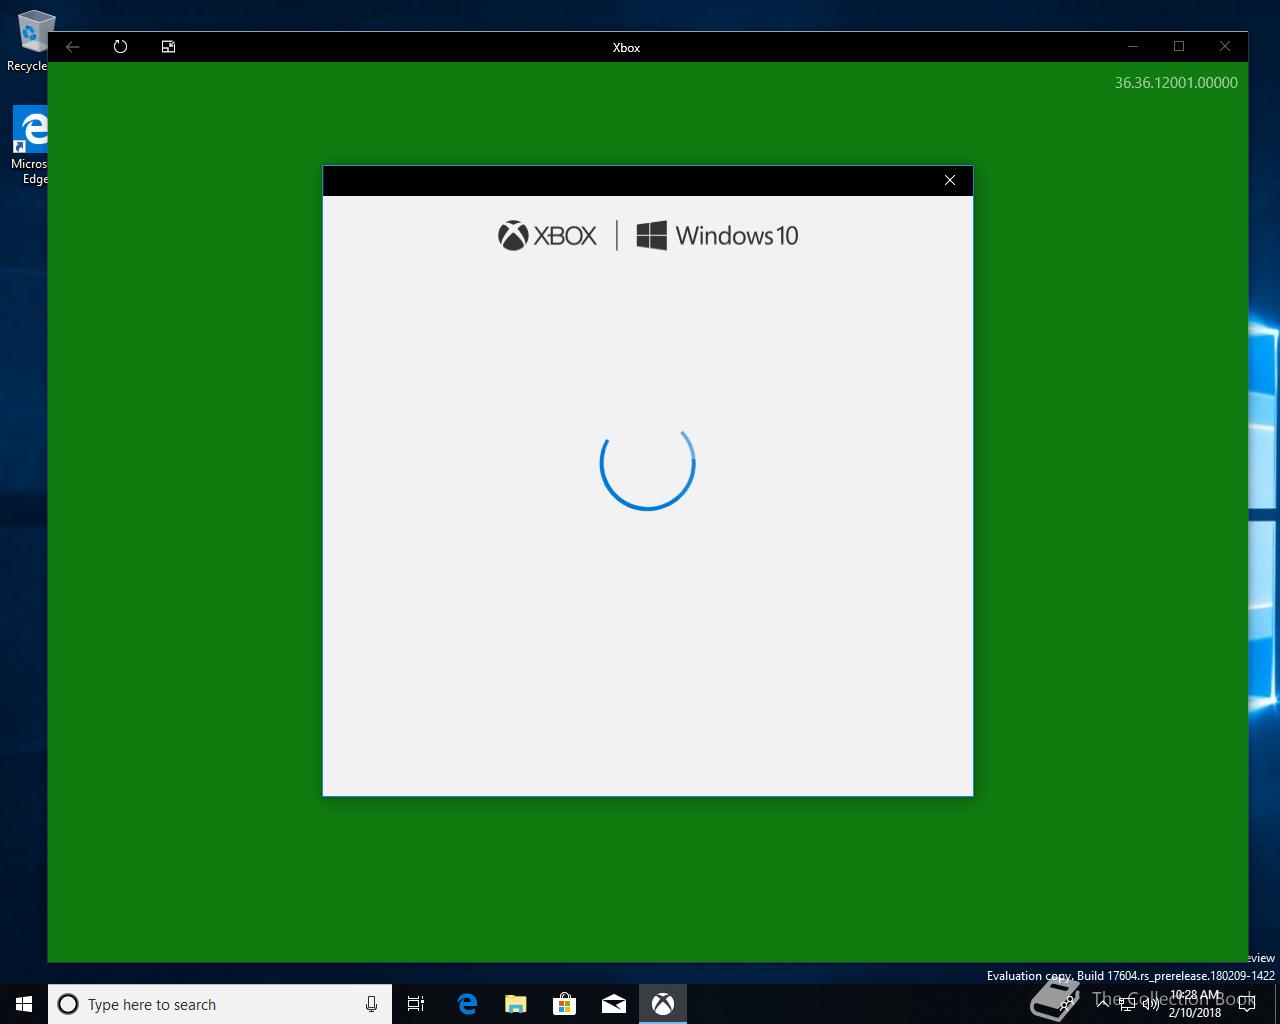Open Task View from taskbar
Viewport: 1280px width, 1024px height.
(416, 1004)
